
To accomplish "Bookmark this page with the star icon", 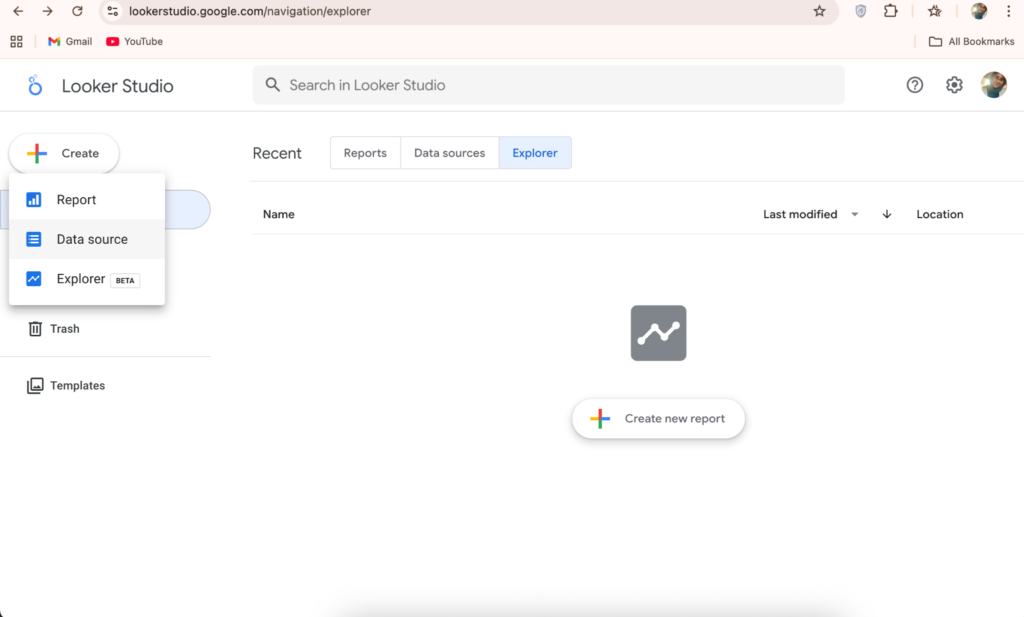I will (819, 11).
